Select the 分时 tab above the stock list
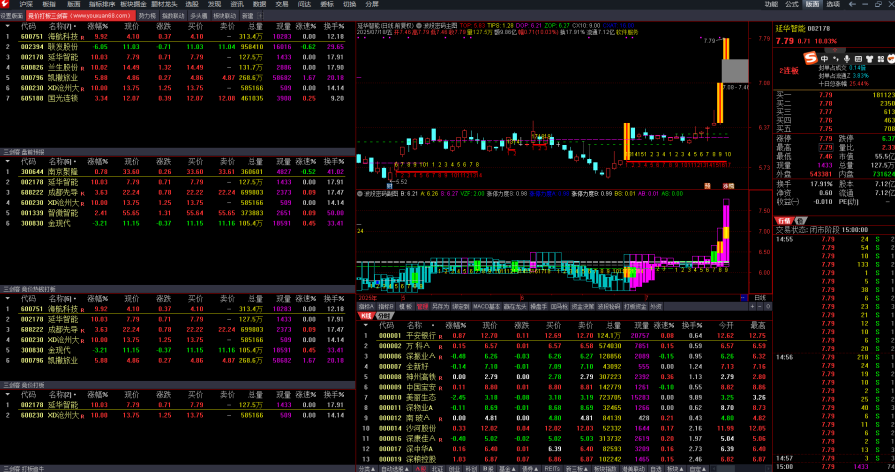This screenshot has width=895, height=472. pyautogui.click(x=383, y=315)
